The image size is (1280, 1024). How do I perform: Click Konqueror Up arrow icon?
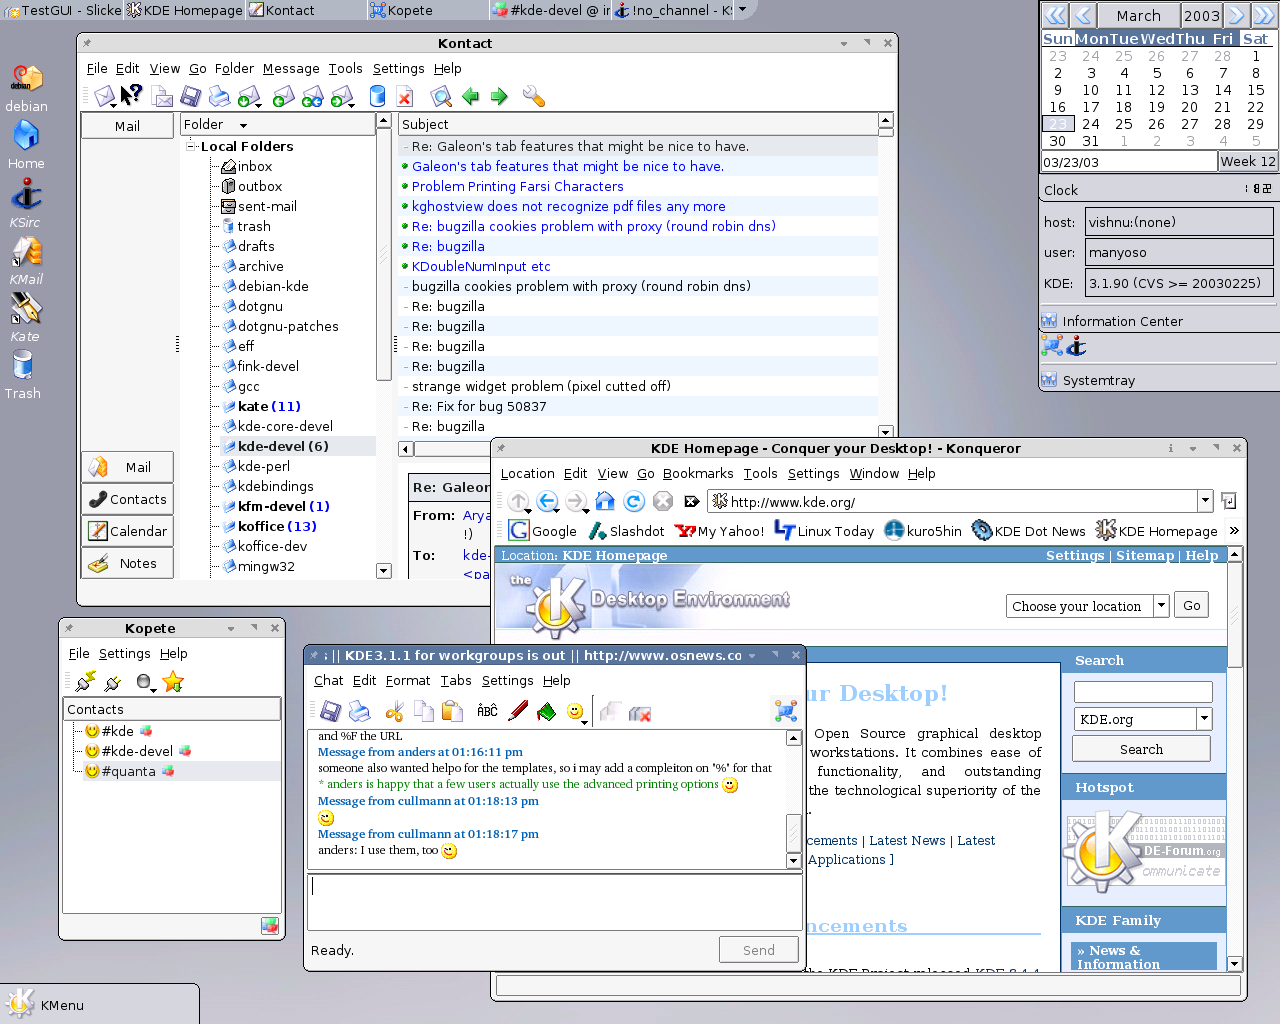click(518, 501)
